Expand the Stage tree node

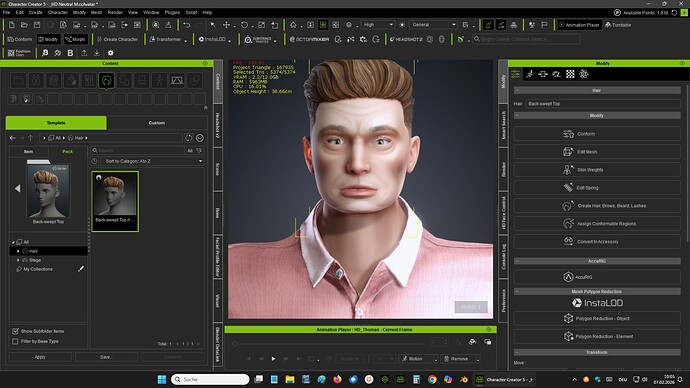click(18, 260)
